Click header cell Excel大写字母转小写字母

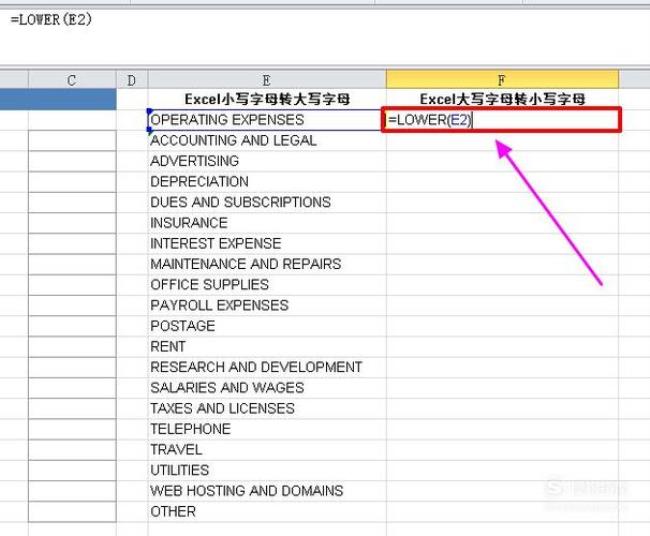tap(502, 99)
